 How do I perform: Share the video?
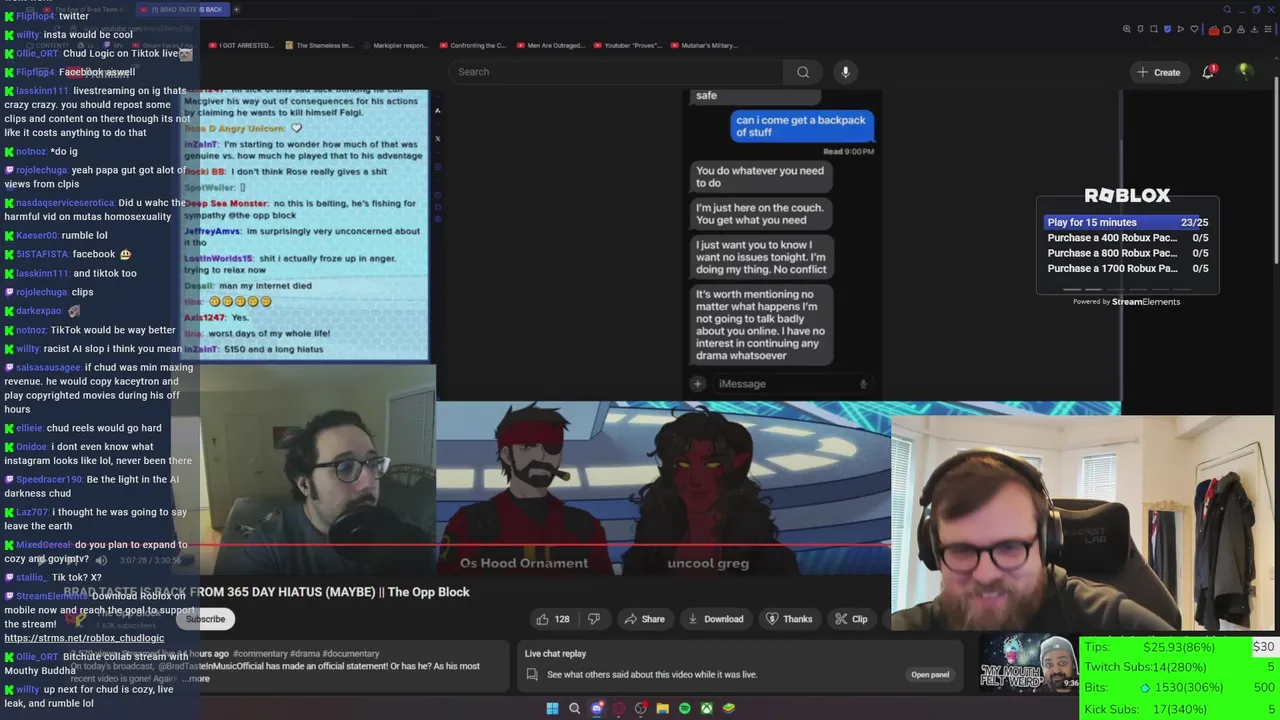pos(644,619)
